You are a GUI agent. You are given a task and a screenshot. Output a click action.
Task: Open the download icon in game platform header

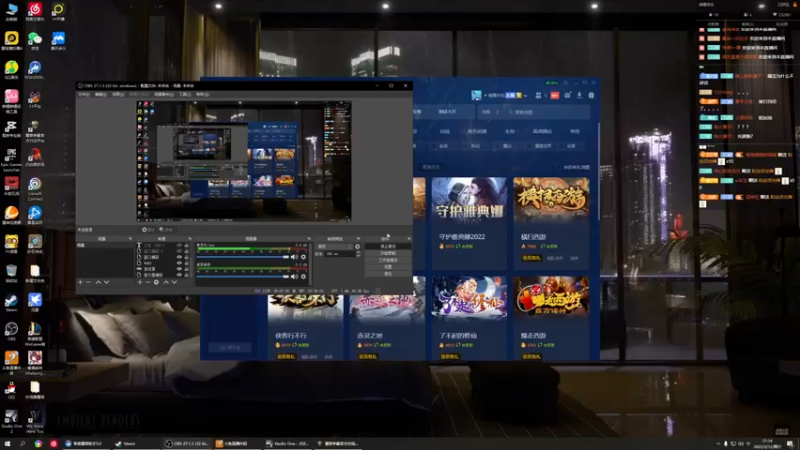tap(579, 95)
